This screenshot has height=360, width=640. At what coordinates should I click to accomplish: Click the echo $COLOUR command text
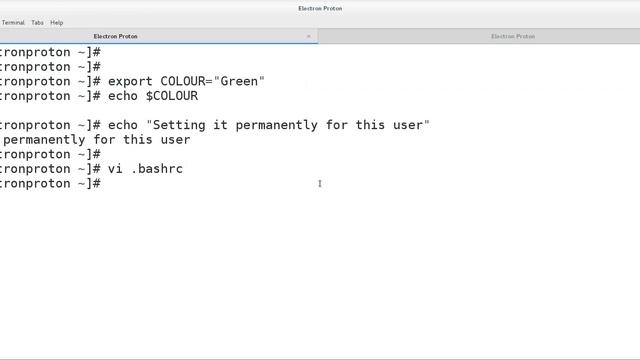[x=153, y=96]
